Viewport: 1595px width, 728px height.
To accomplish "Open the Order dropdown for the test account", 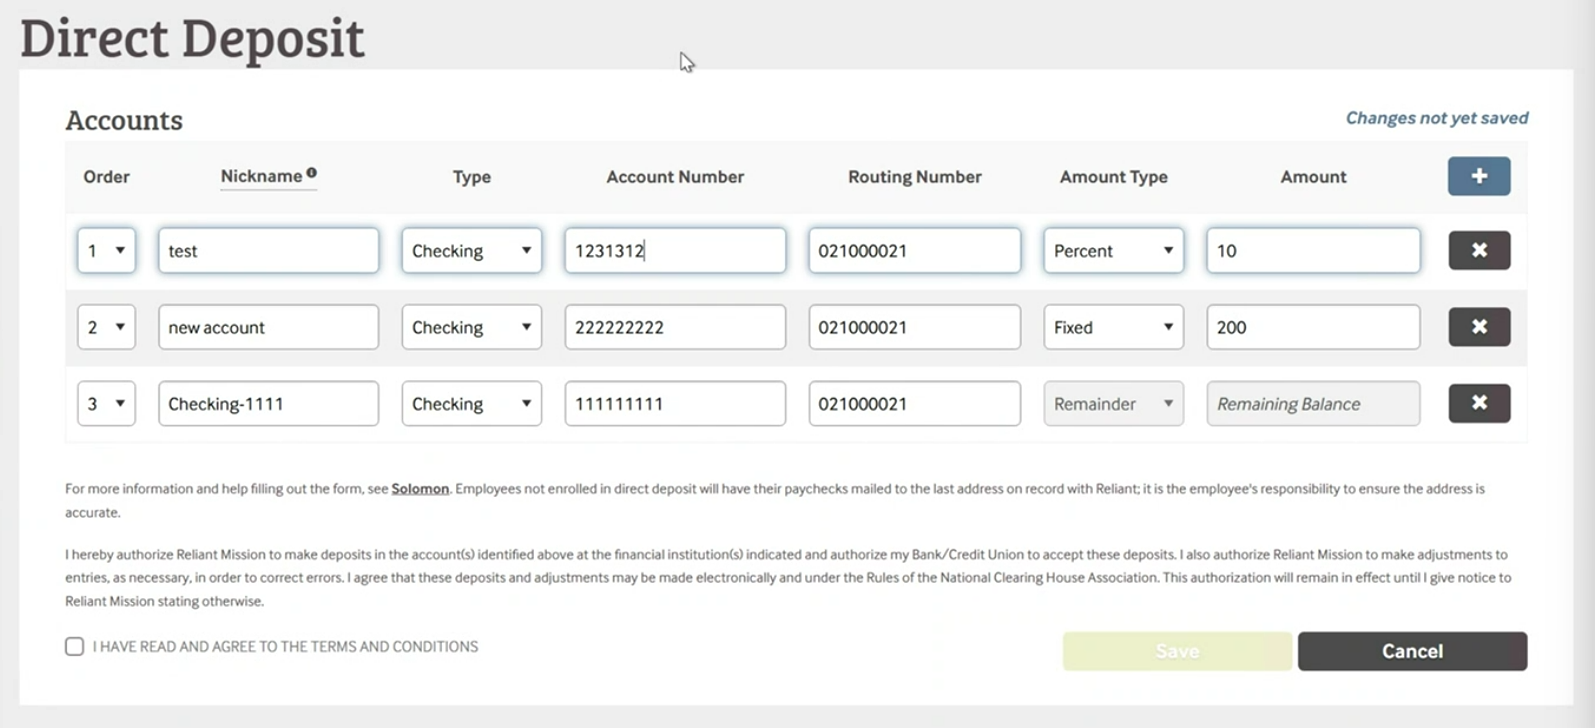I will pyautogui.click(x=106, y=250).
